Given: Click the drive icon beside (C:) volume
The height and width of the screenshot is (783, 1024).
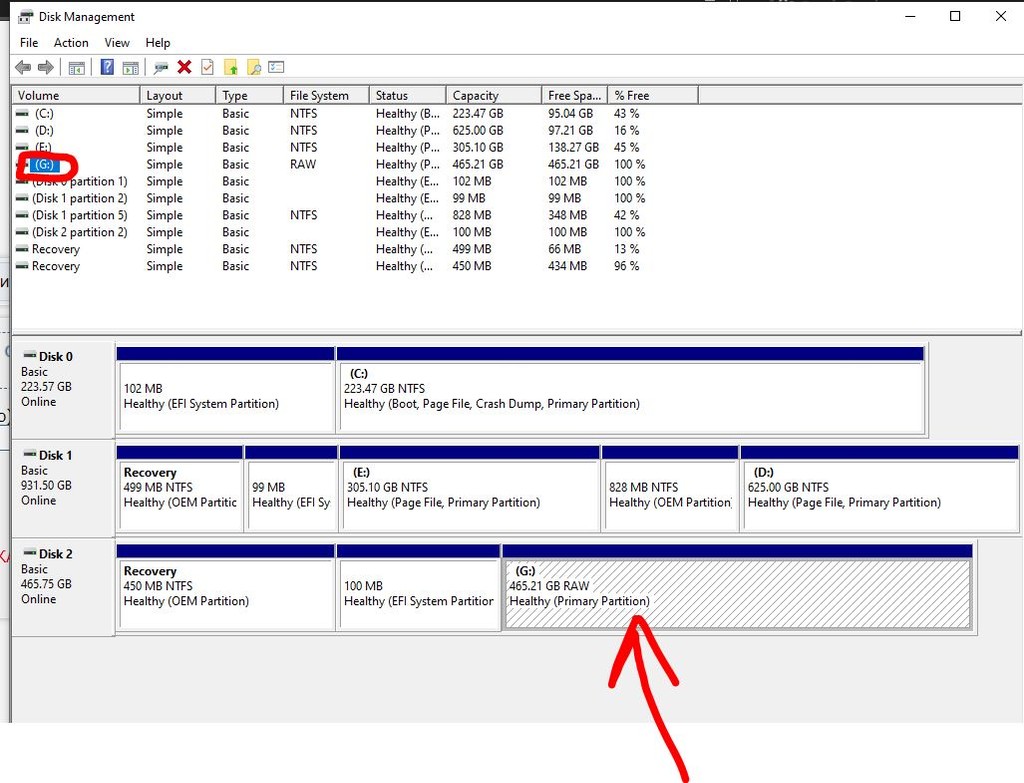Looking at the screenshot, I should (22, 114).
